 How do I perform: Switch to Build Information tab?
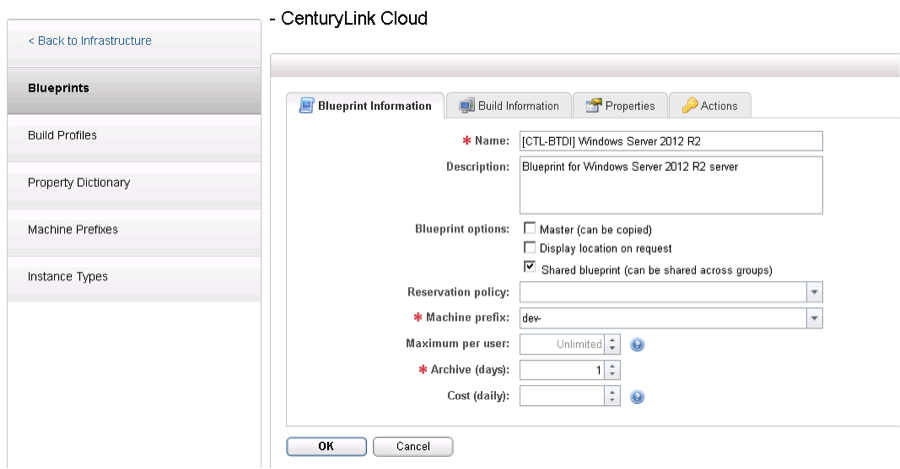[509, 106]
